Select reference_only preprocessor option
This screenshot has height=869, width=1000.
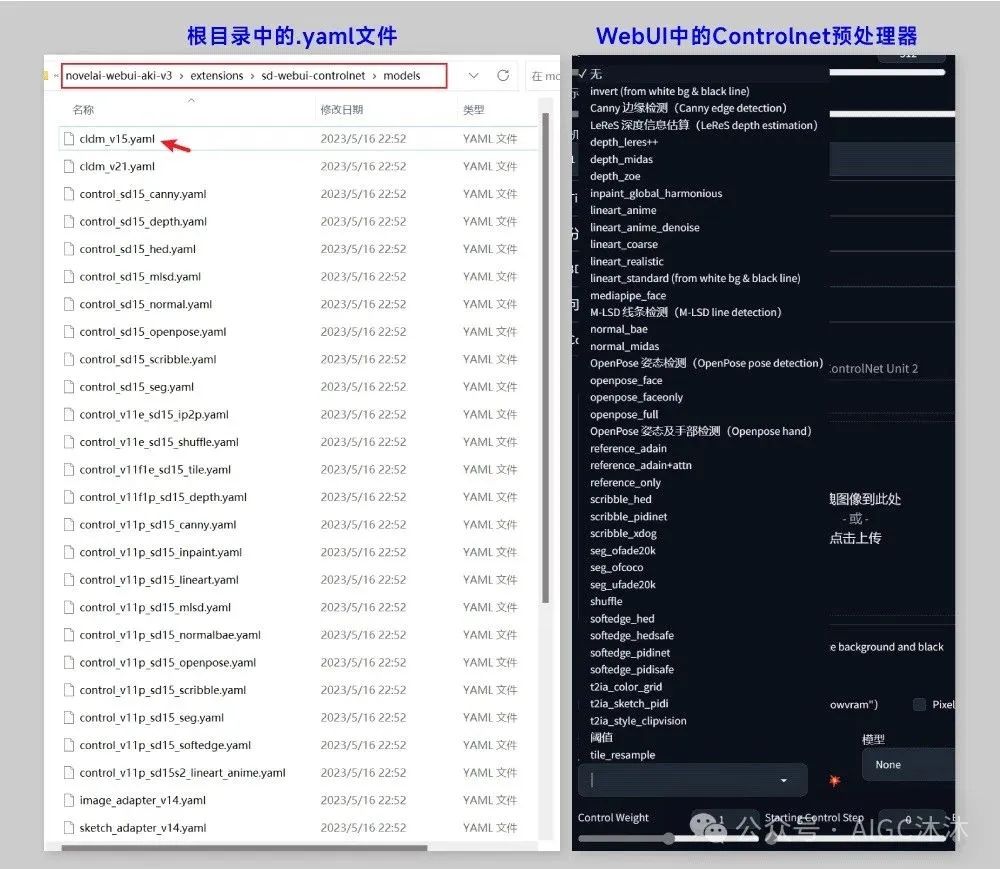tap(626, 483)
